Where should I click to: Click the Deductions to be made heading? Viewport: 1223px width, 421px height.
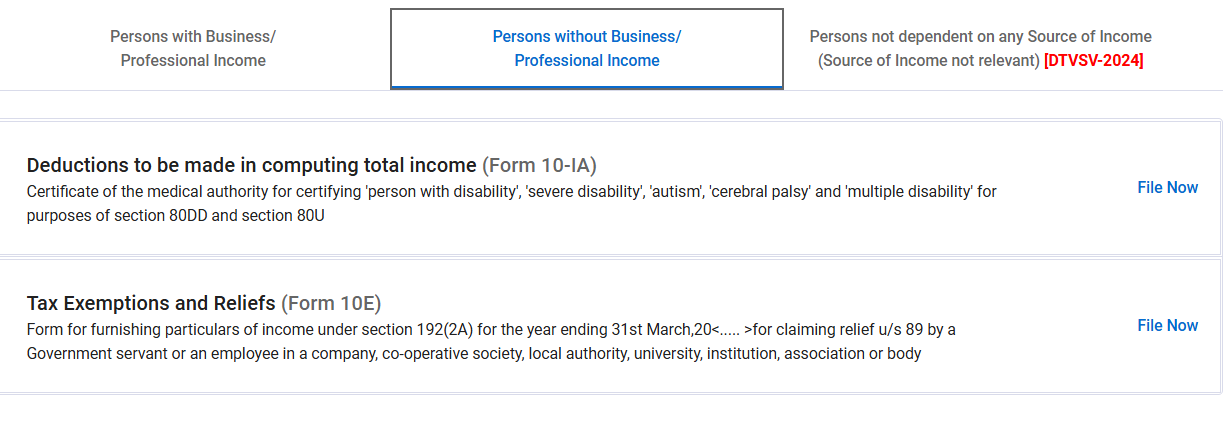point(251,165)
